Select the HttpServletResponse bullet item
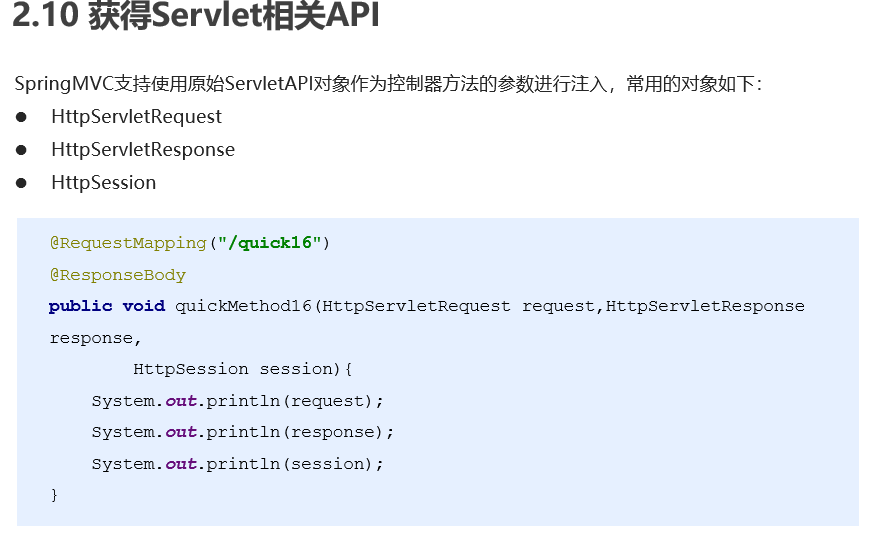Screen dimensions: 874x539 [143, 149]
